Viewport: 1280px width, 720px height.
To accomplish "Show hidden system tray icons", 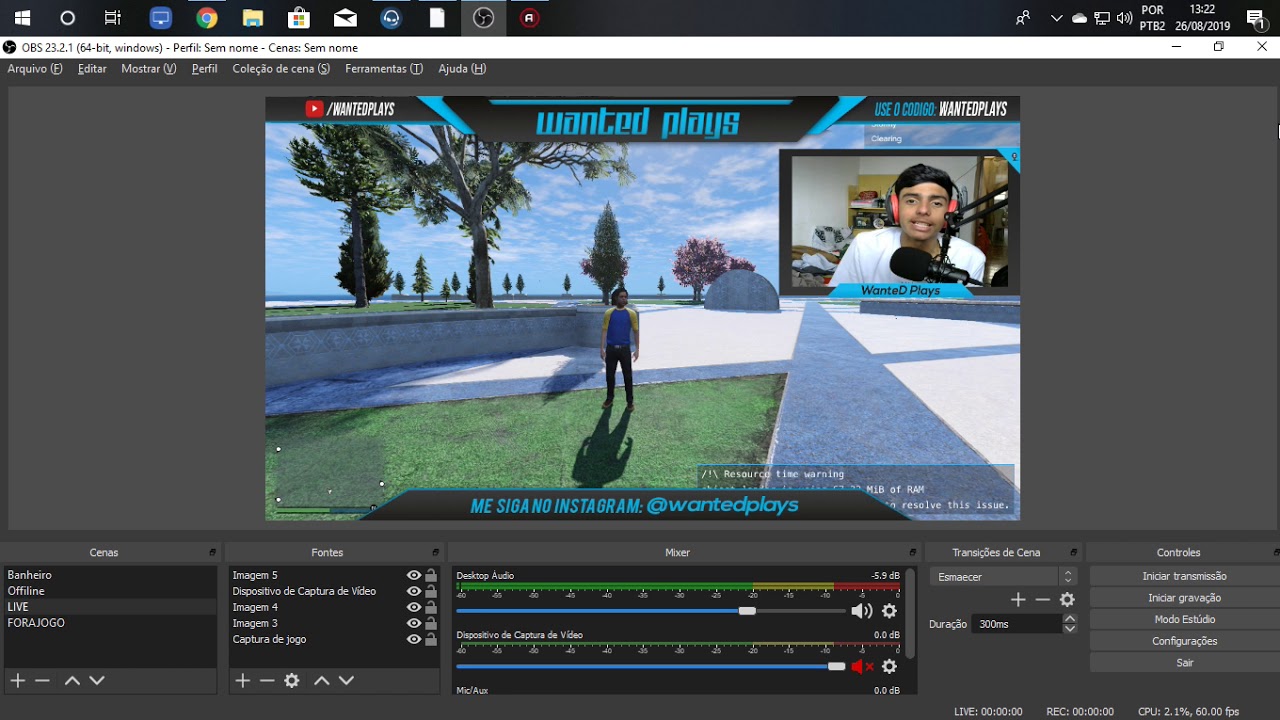I will 1056,18.
